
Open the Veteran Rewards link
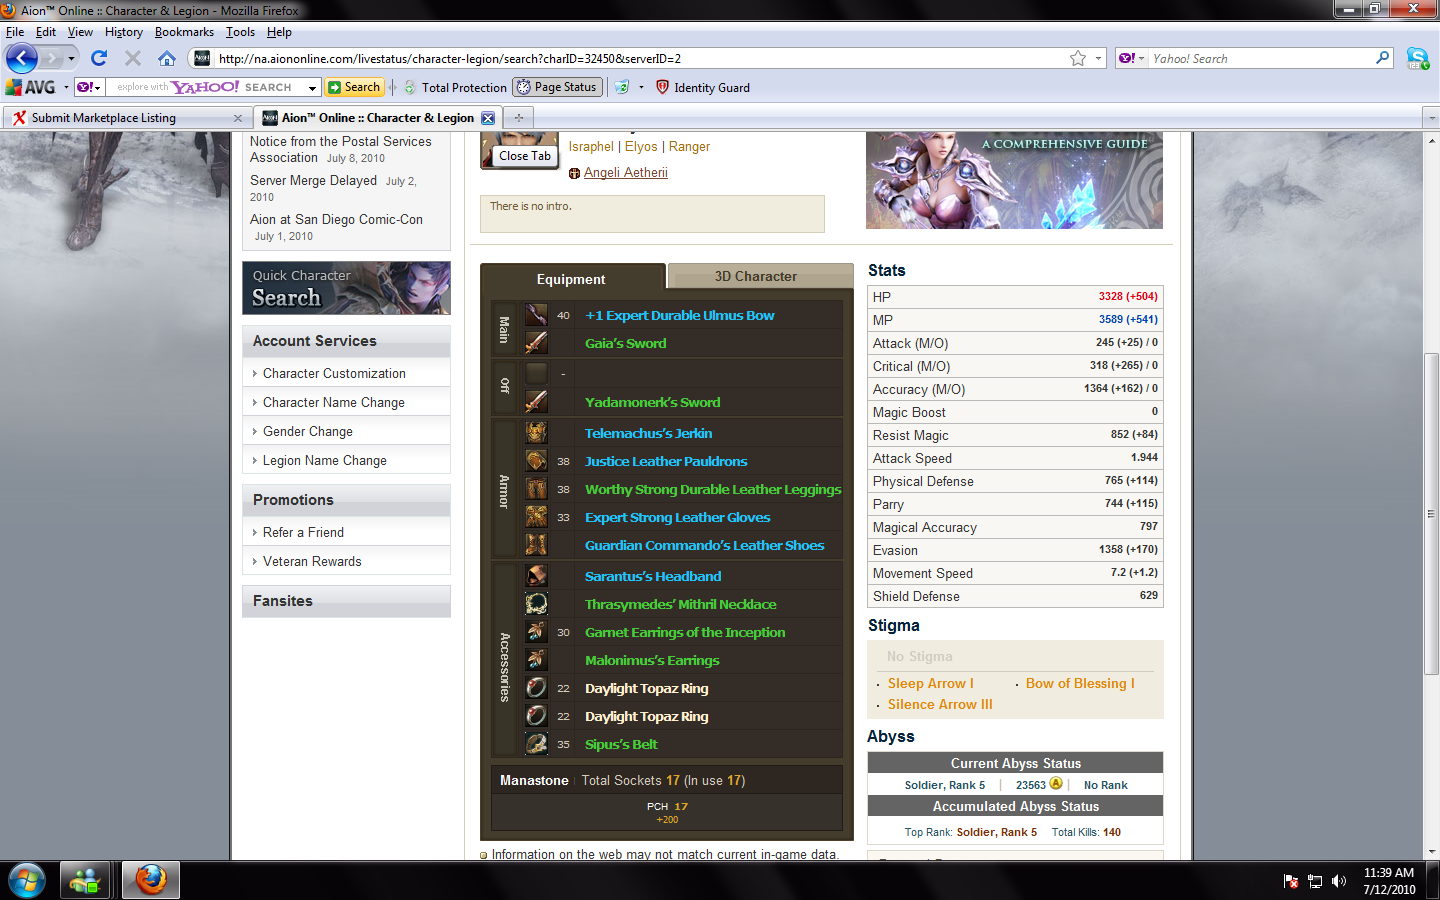click(312, 561)
